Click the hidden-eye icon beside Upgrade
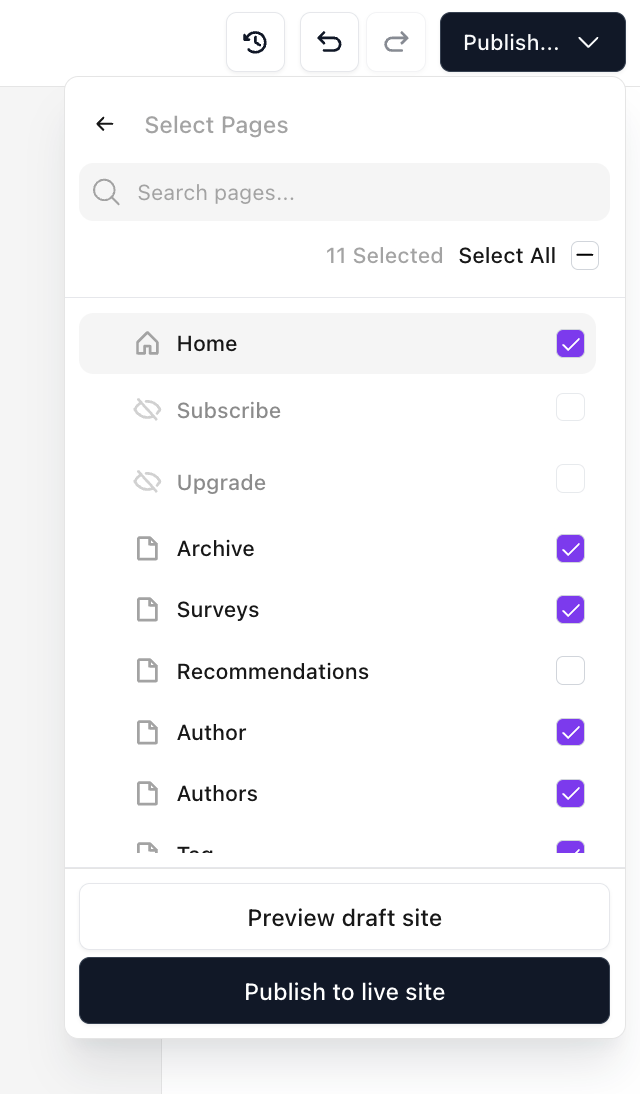Viewport: 640px width, 1094px height. (x=147, y=482)
